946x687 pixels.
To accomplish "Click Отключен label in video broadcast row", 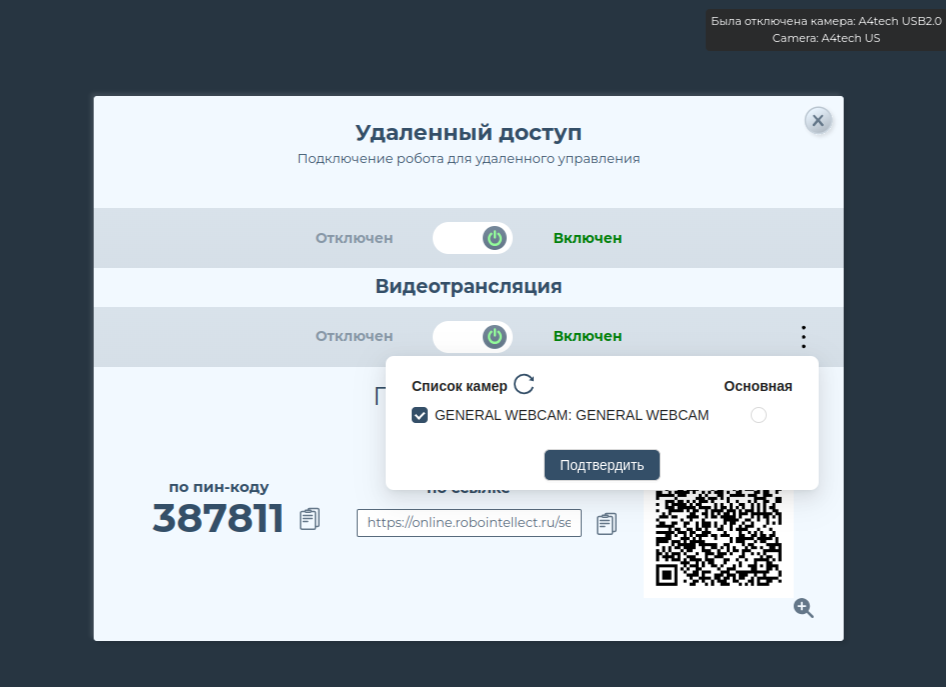I will click(354, 336).
